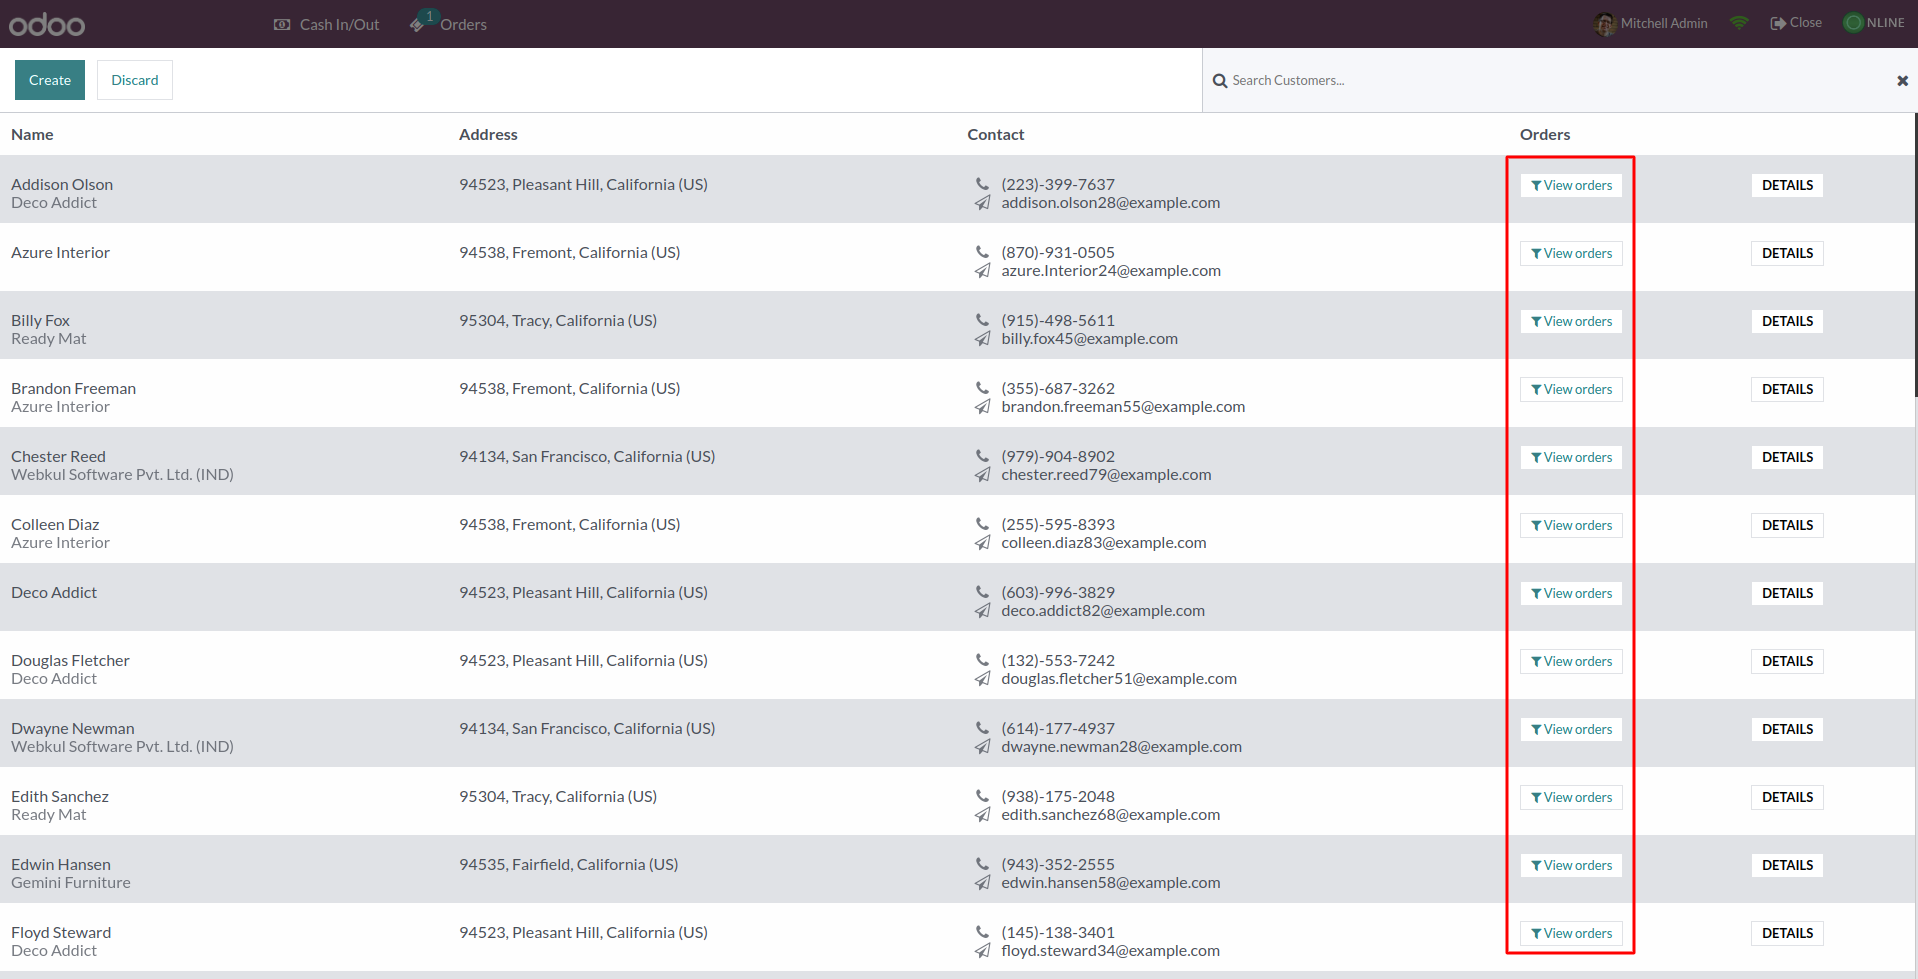View orders for Douglas Fletcher
1918x979 pixels.
(x=1571, y=661)
